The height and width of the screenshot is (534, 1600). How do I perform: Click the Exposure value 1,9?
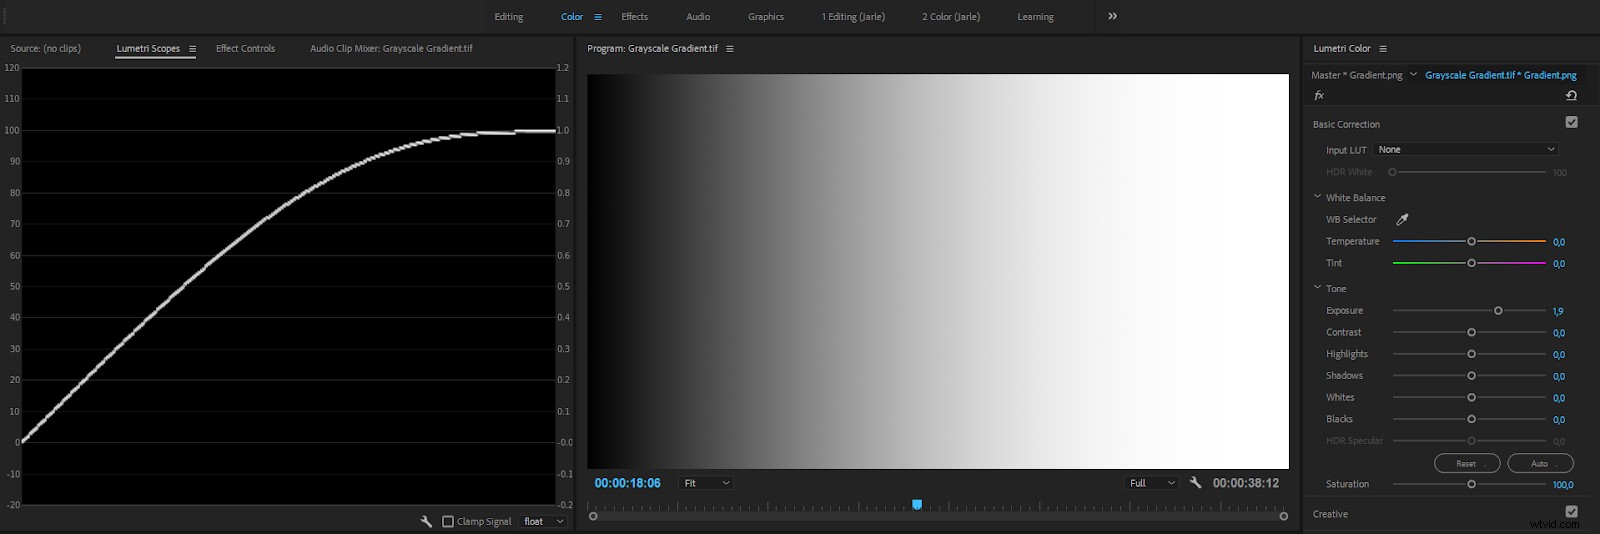[x=1558, y=312]
